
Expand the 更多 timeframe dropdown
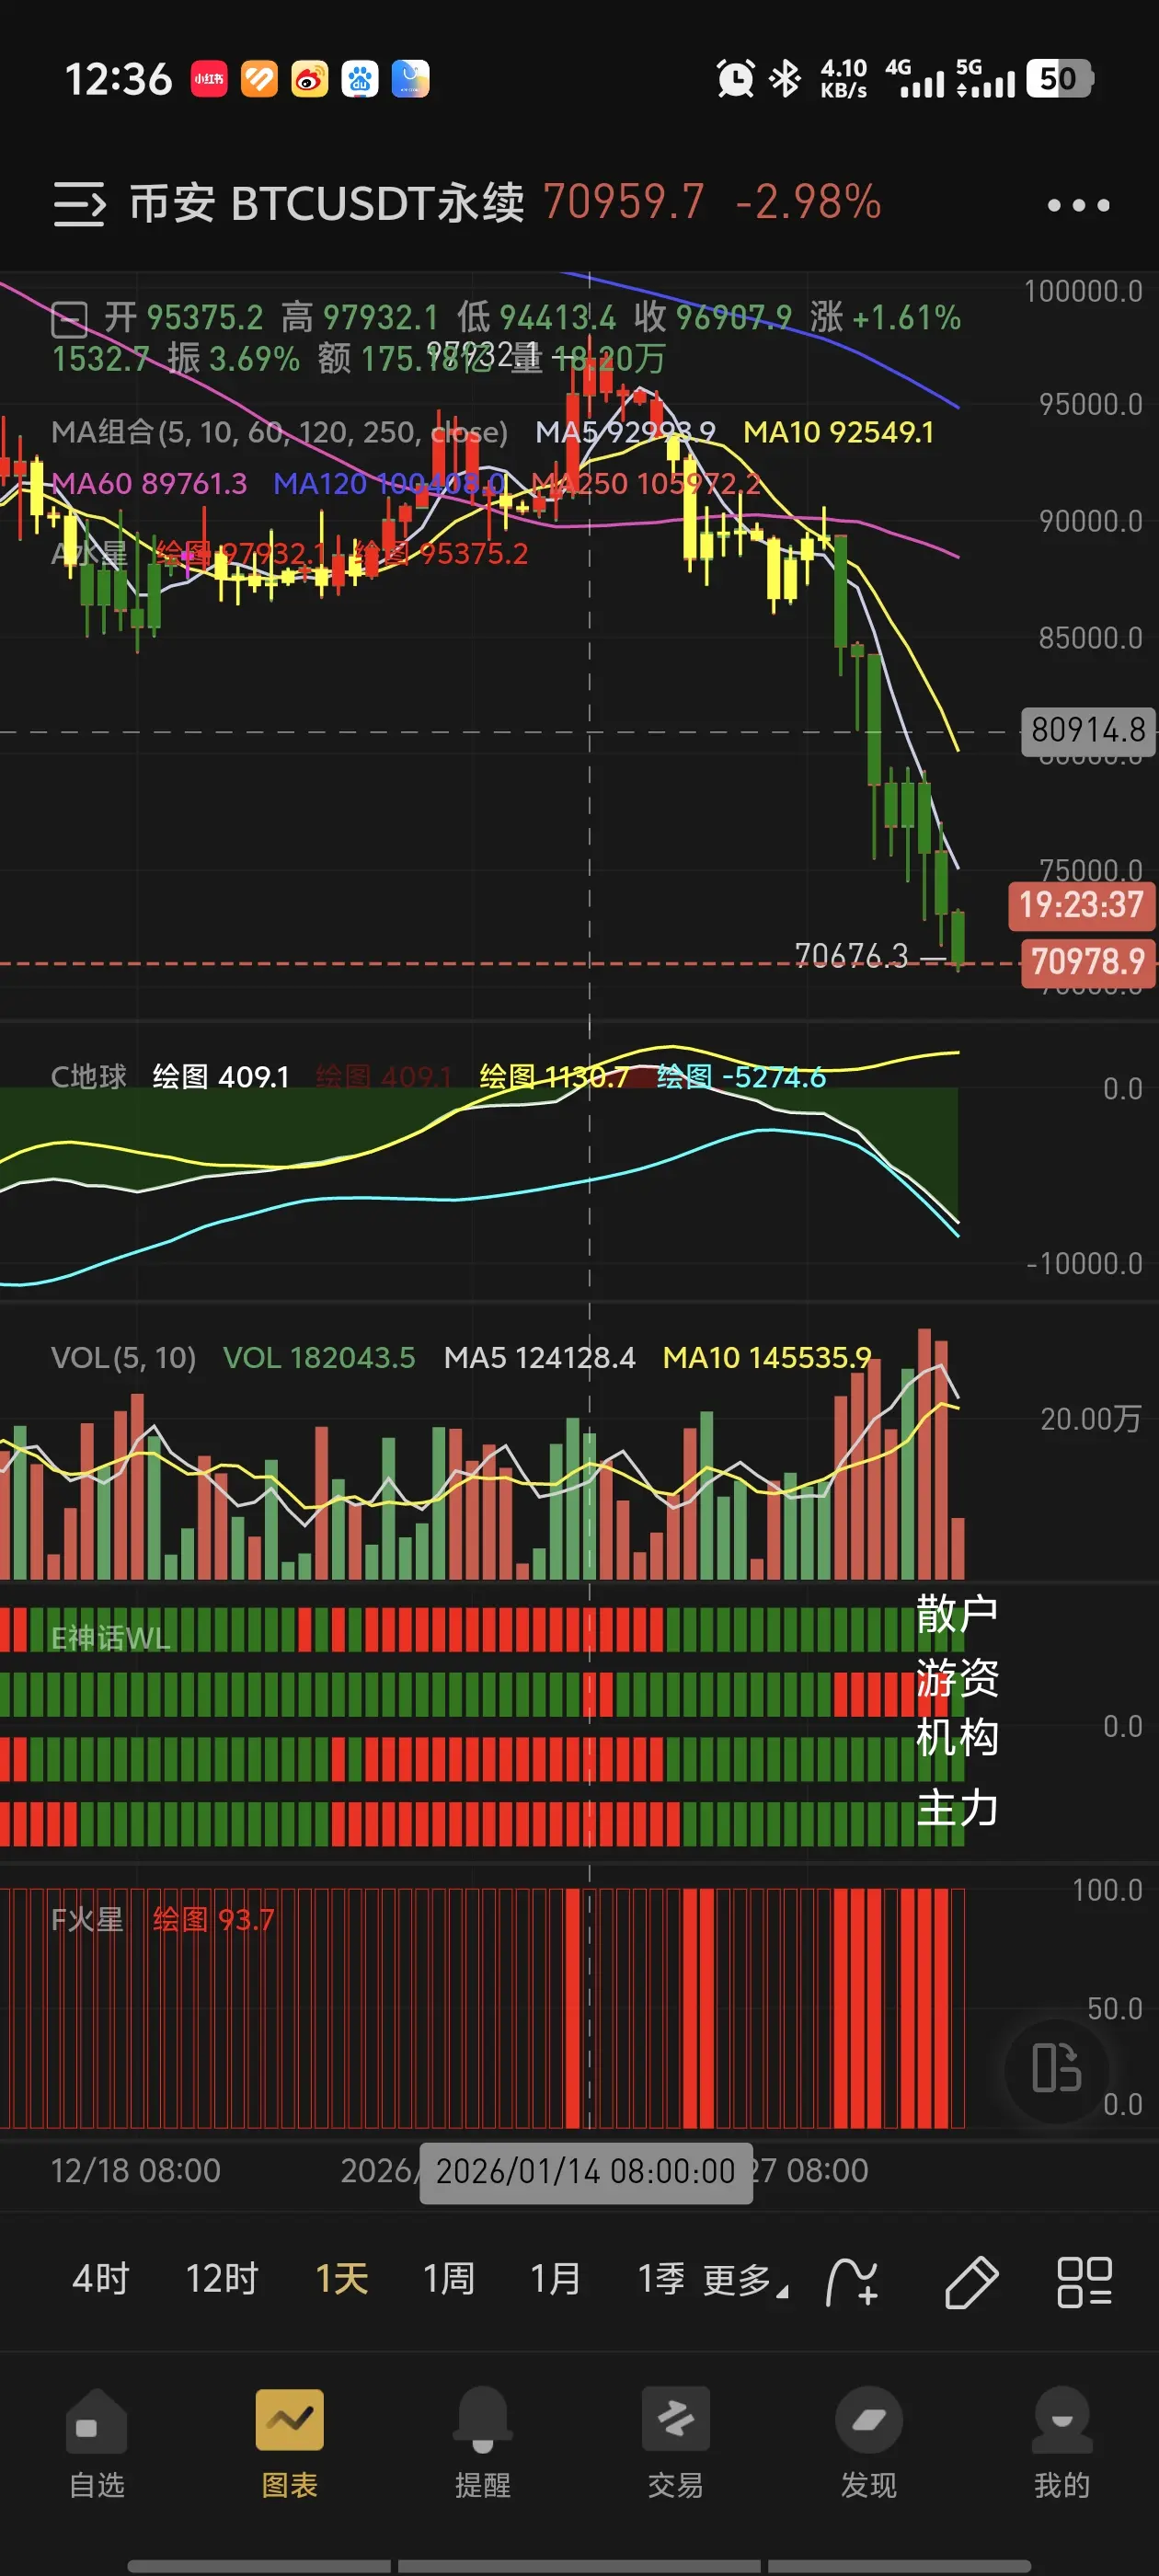click(x=745, y=2281)
